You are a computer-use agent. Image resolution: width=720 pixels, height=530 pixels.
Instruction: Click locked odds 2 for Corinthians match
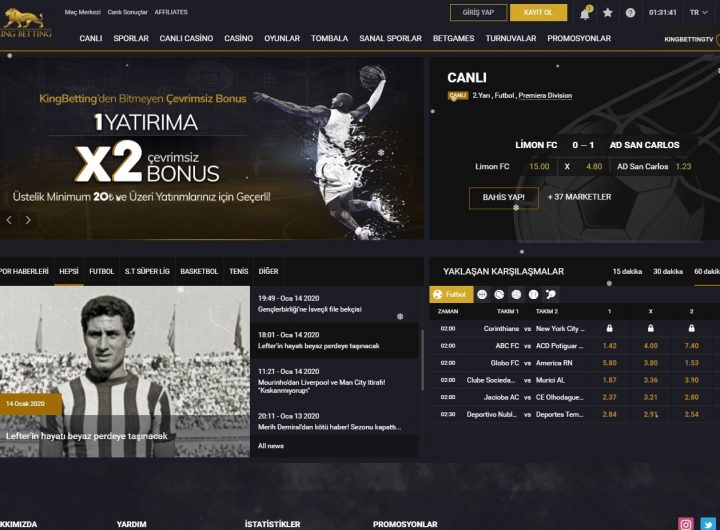[692, 328]
